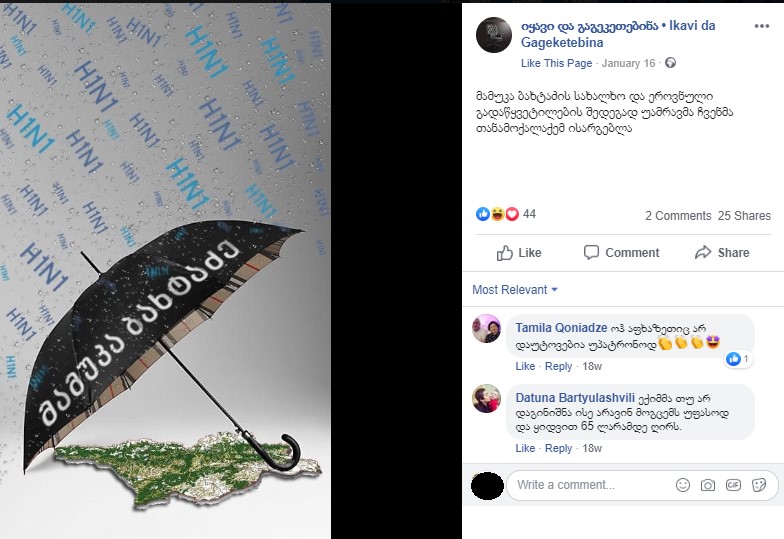Like the post with thumbs-up button

[x=519, y=252]
